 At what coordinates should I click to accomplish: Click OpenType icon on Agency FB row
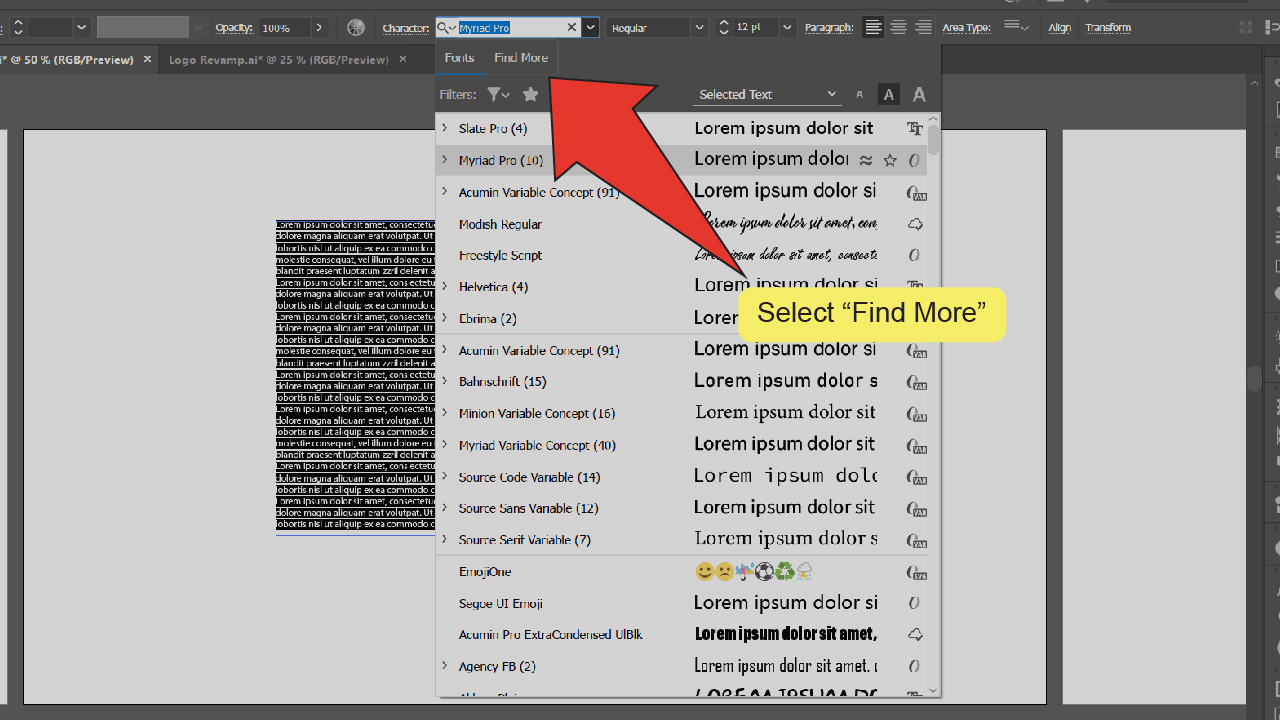(914, 667)
